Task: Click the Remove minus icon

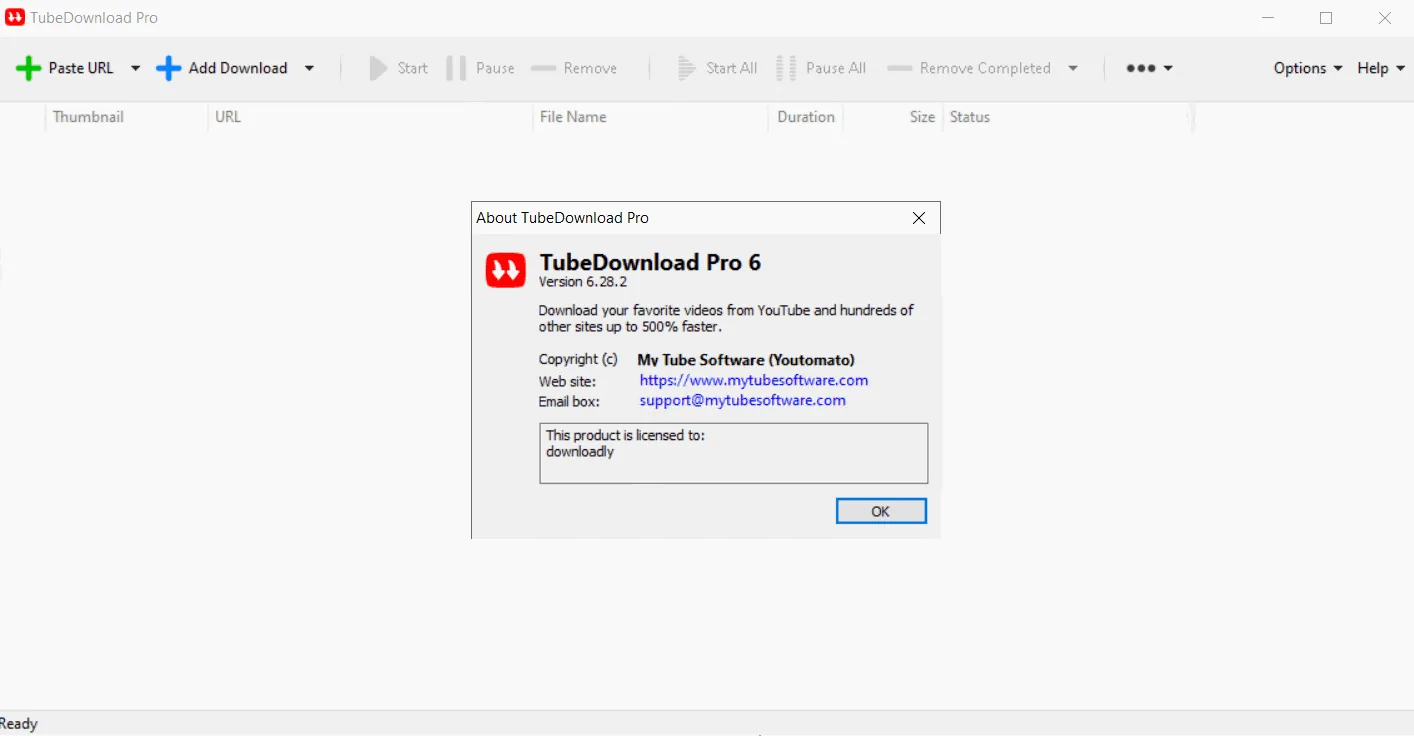Action: [543, 68]
